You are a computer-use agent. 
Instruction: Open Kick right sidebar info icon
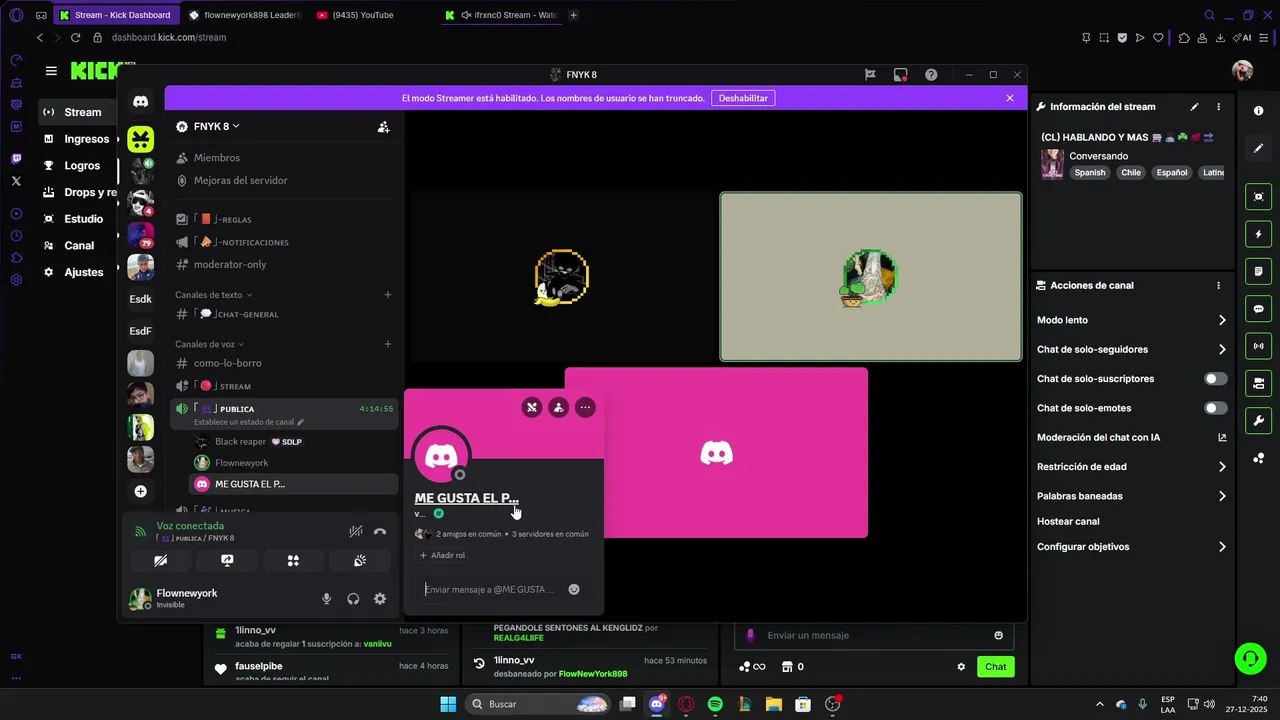point(1259,111)
